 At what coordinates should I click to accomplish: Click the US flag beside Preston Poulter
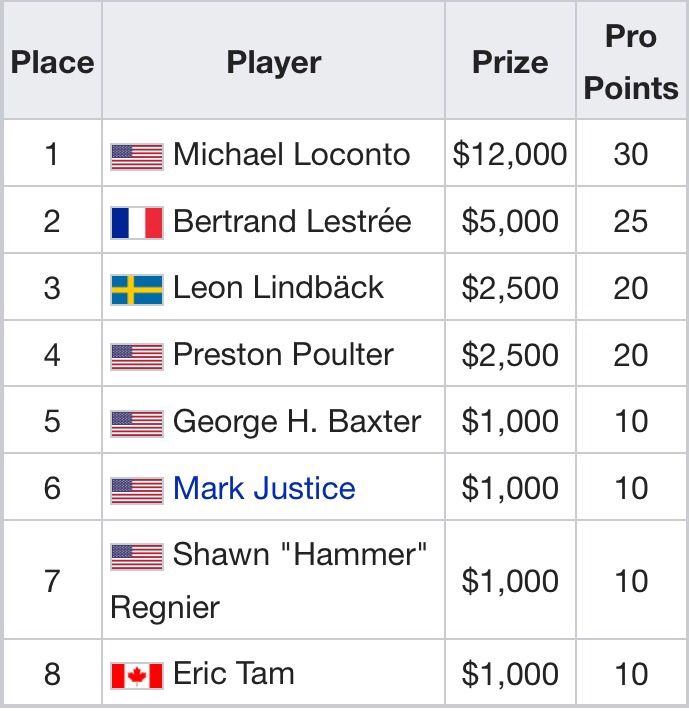pos(137,357)
